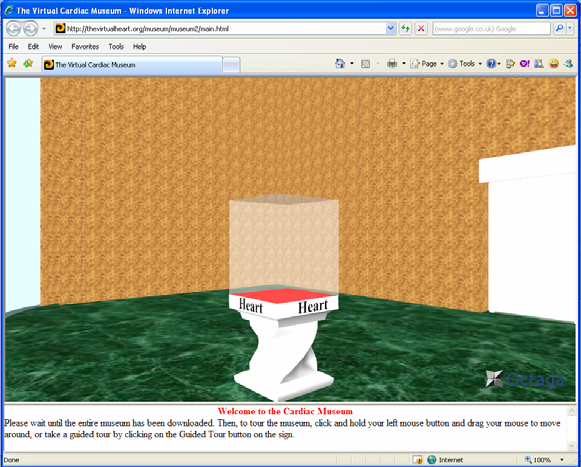Click the Done status bar text

(11, 460)
